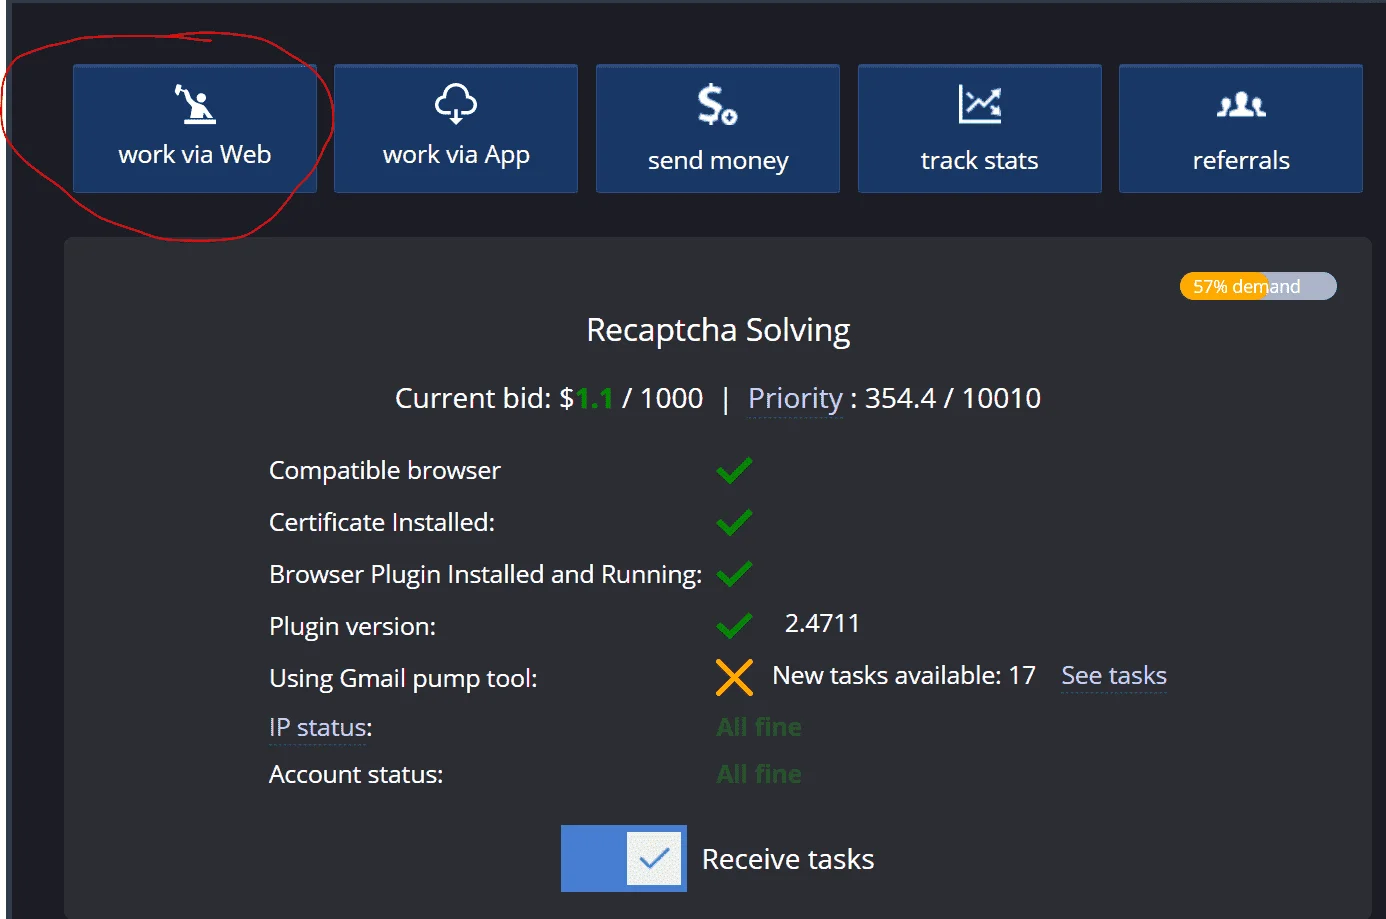The image size is (1386, 919).
Task: Click the 57% demand progress bar
Action: [1258, 286]
